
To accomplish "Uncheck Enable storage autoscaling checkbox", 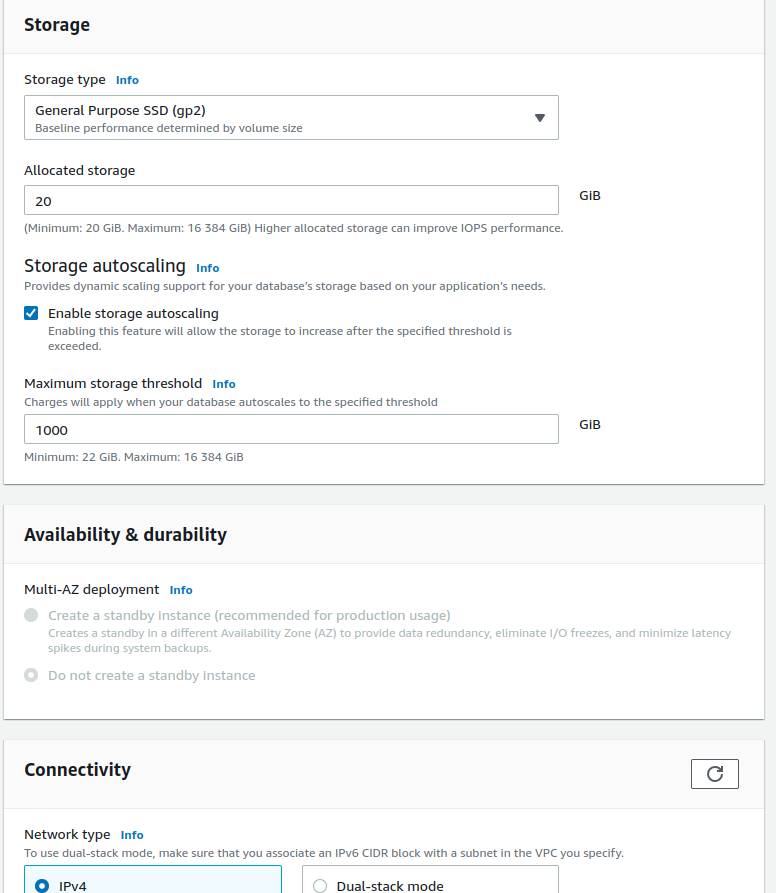I will [31, 313].
